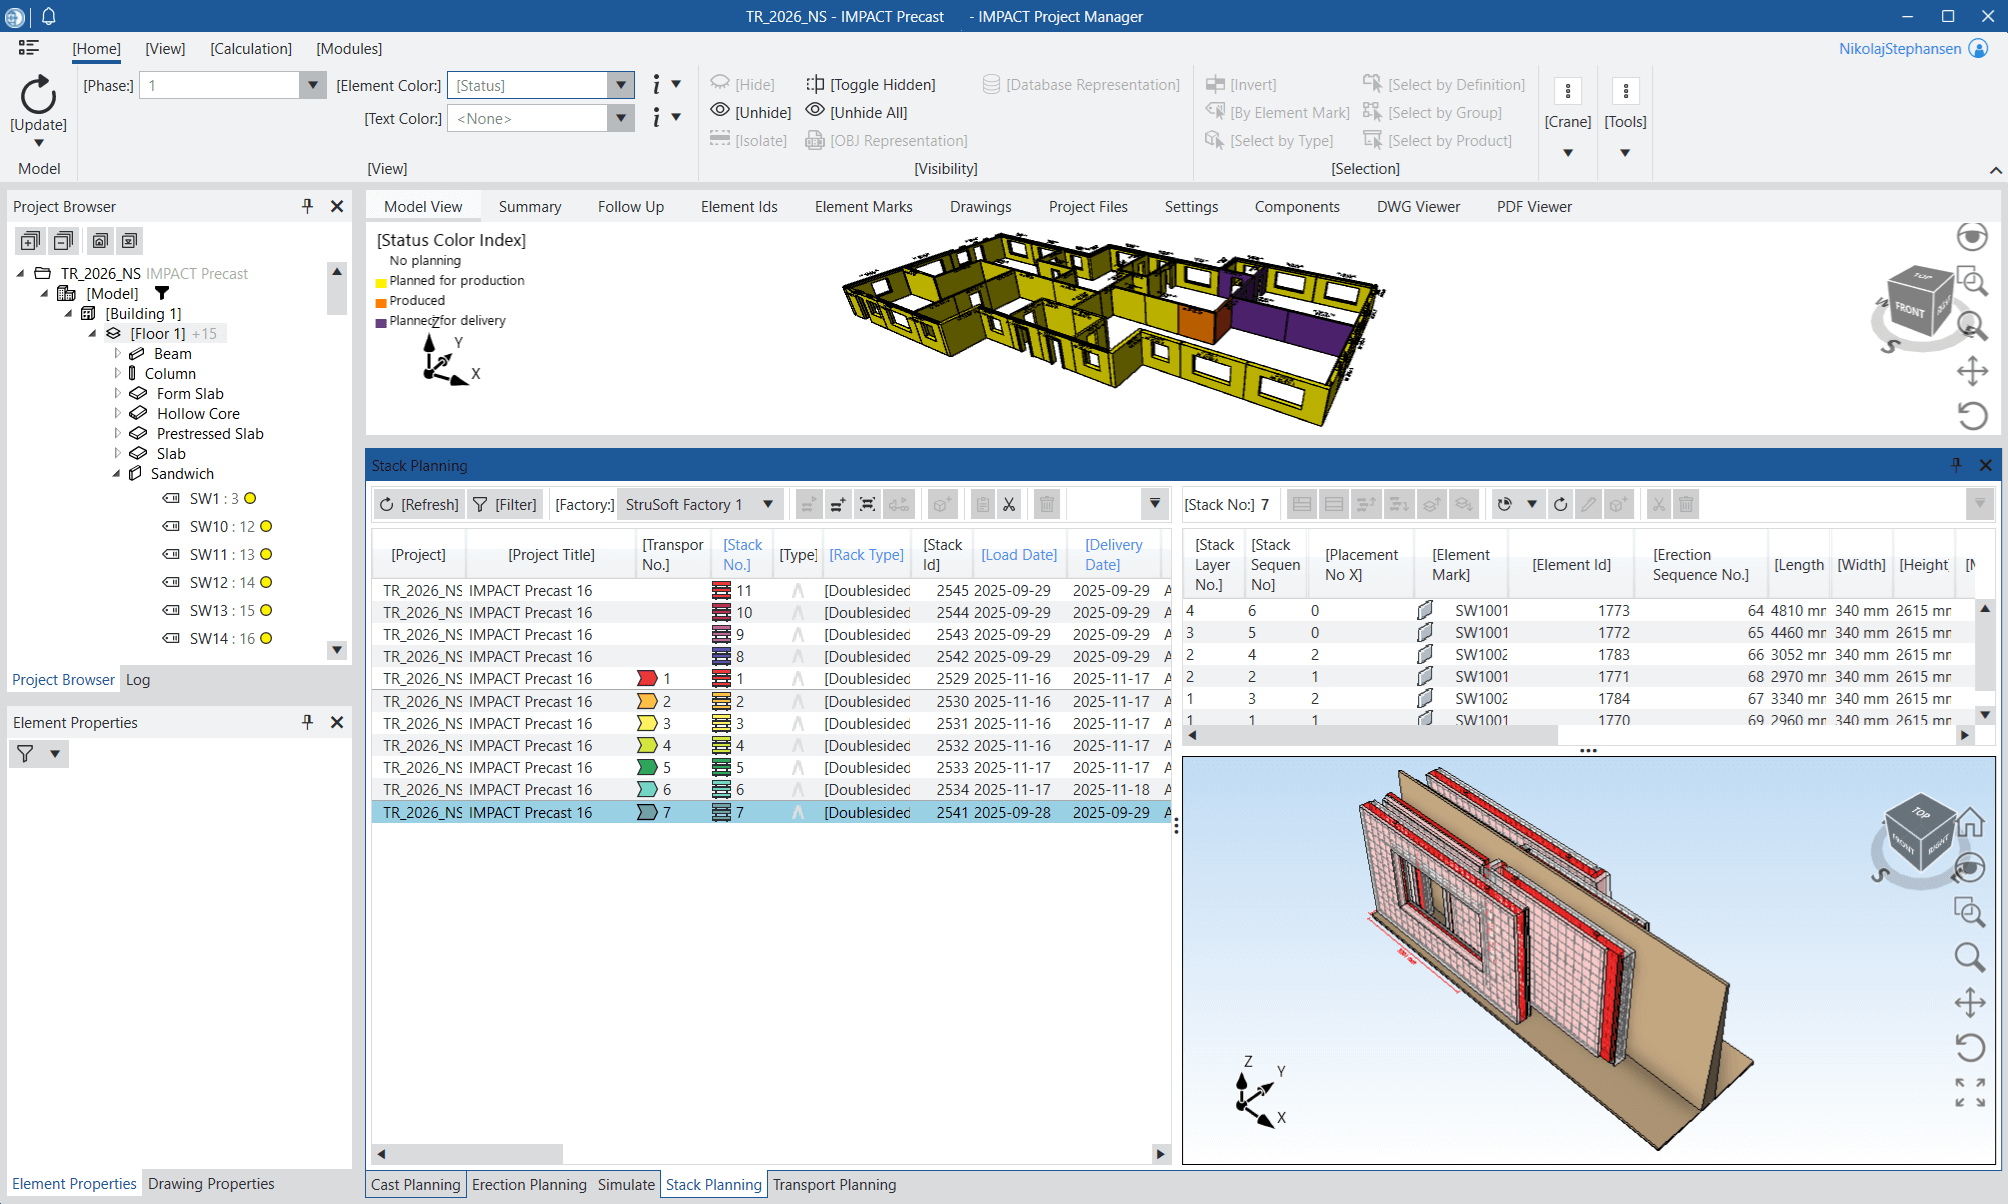Open the Modules ribbon tab

[349, 48]
